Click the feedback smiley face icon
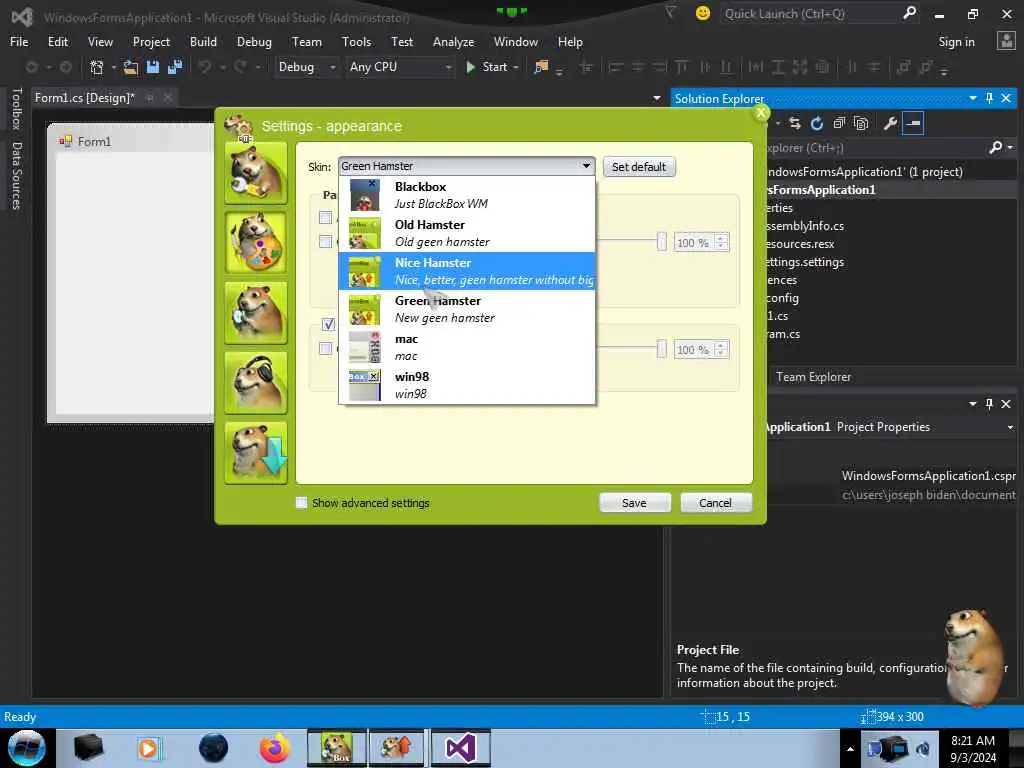The image size is (1024, 768). click(x=703, y=13)
